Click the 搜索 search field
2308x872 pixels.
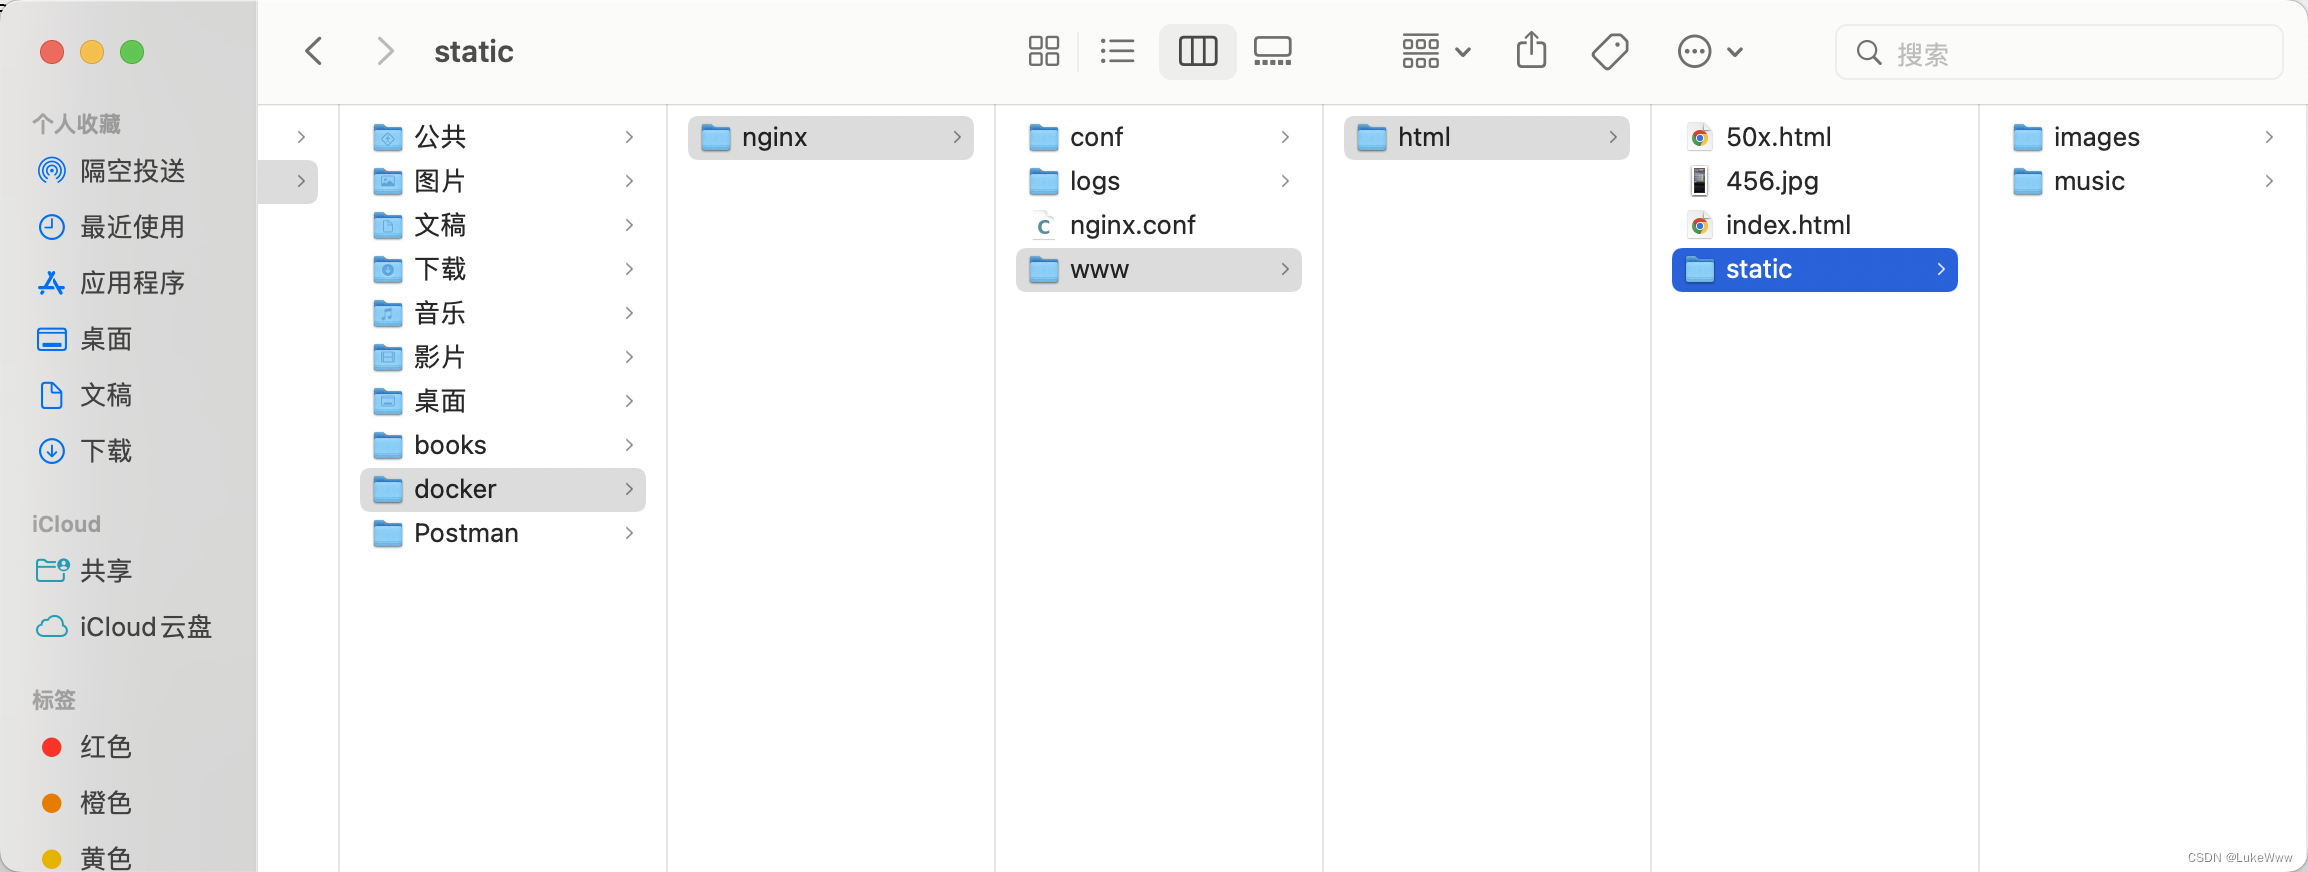tap(2059, 52)
